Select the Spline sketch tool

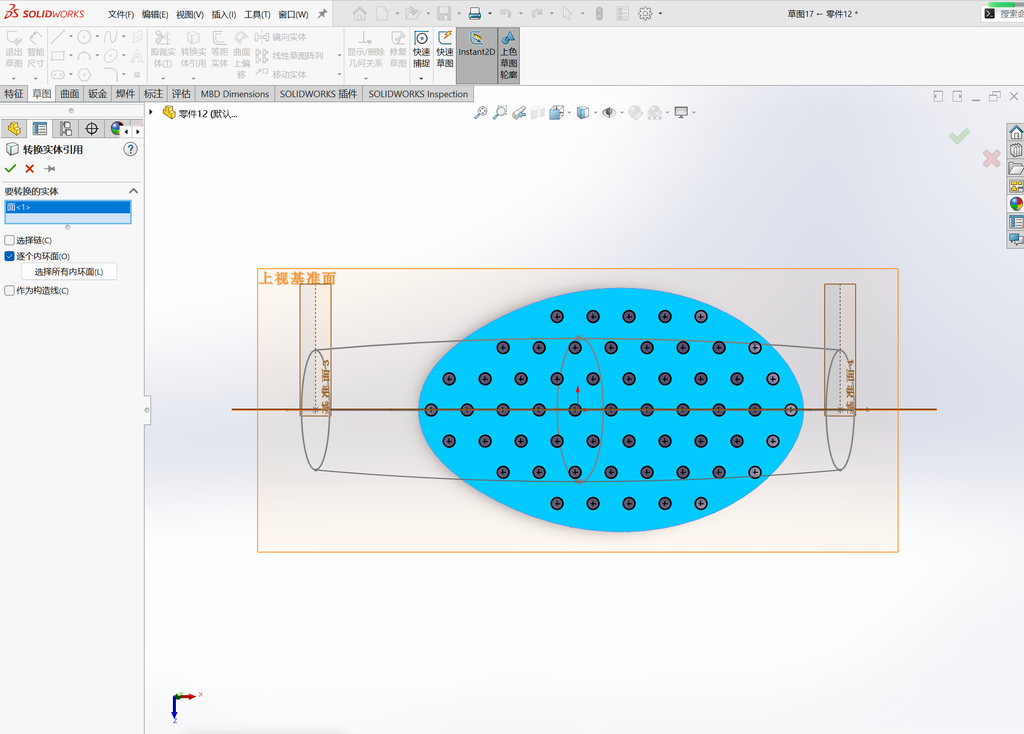click(x=110, y=37)
